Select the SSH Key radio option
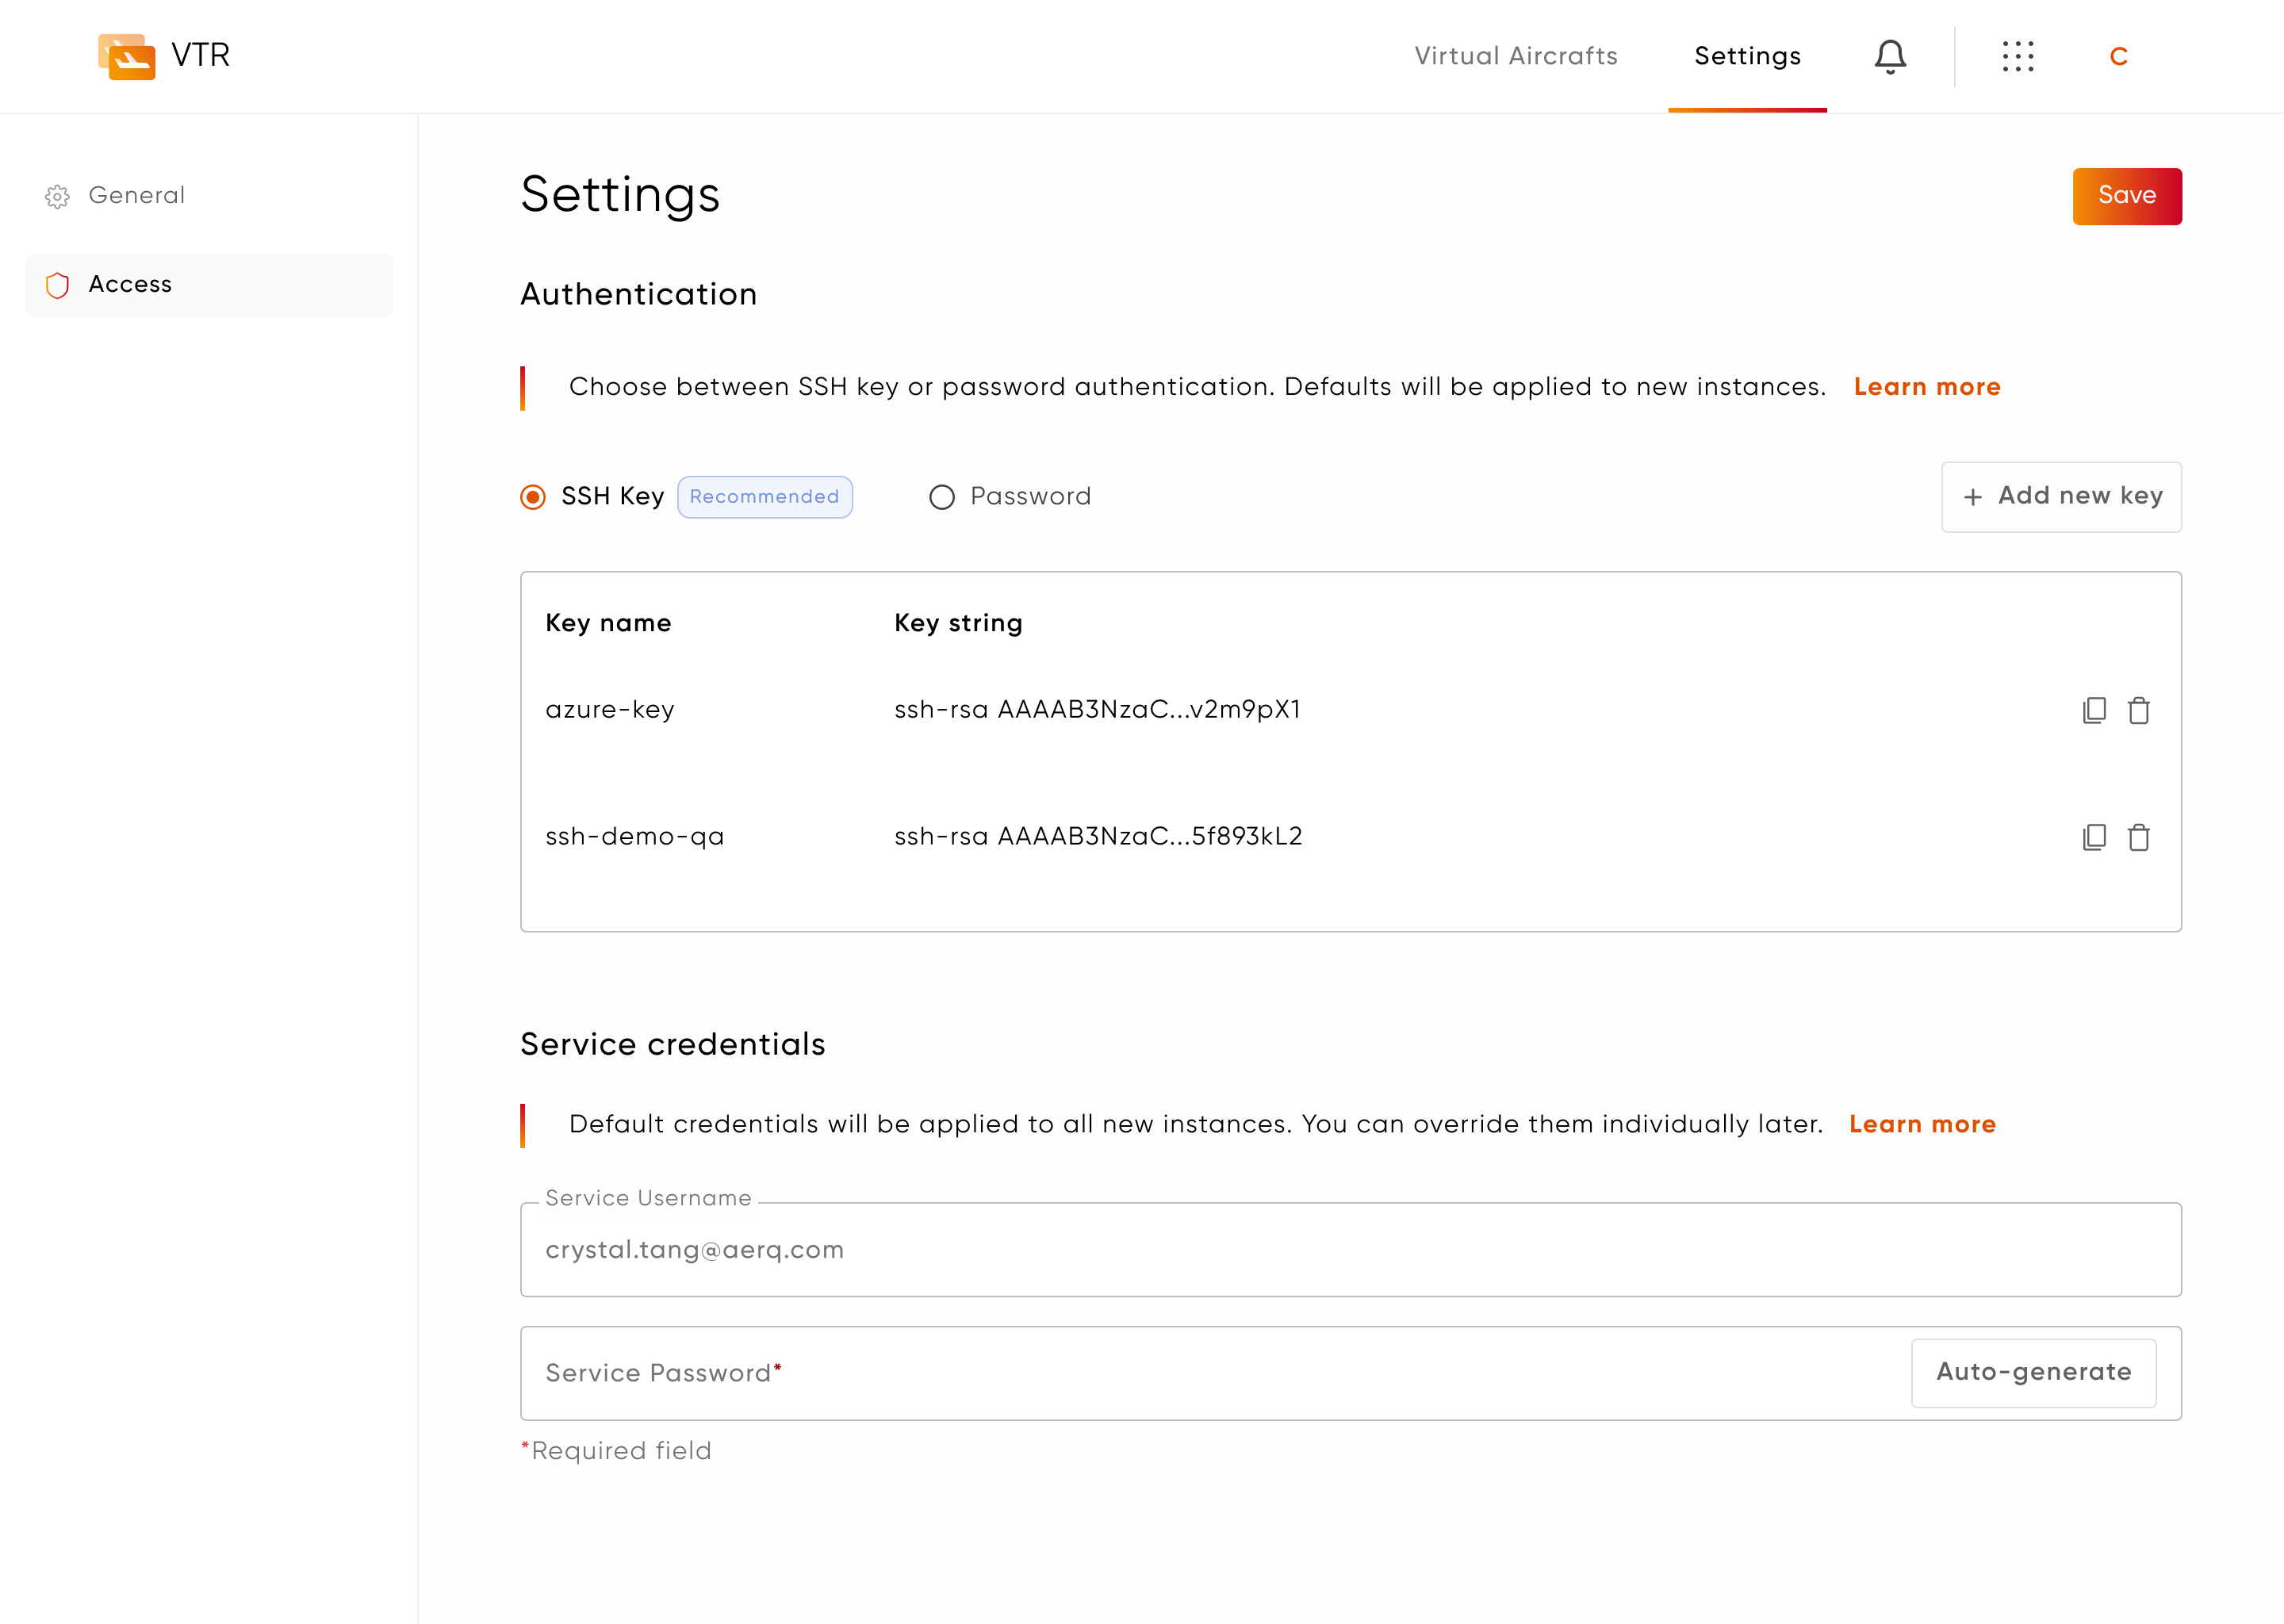 533,497
